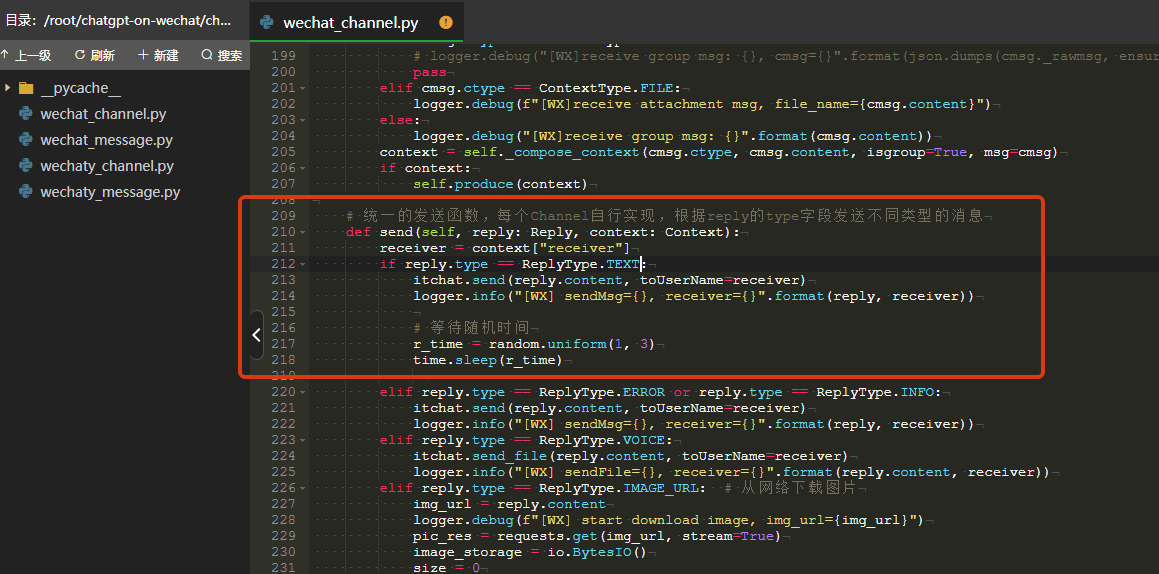The image size is (1159, 574).
Task: Fold the send function at line 210
Action: (303, 232)
